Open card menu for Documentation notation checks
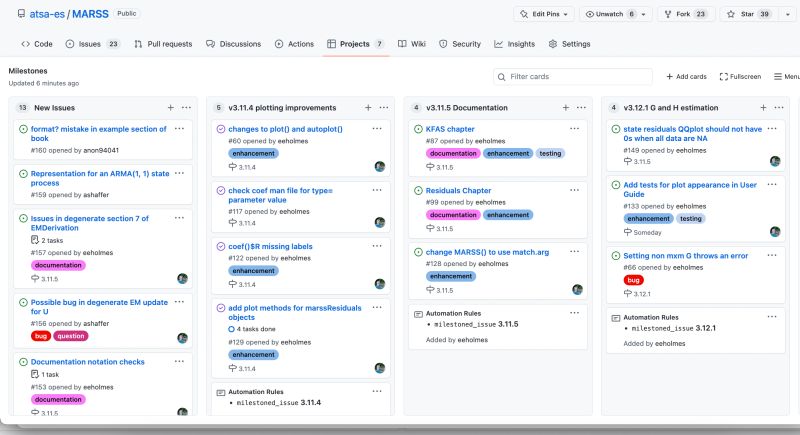 click(179, 361)
